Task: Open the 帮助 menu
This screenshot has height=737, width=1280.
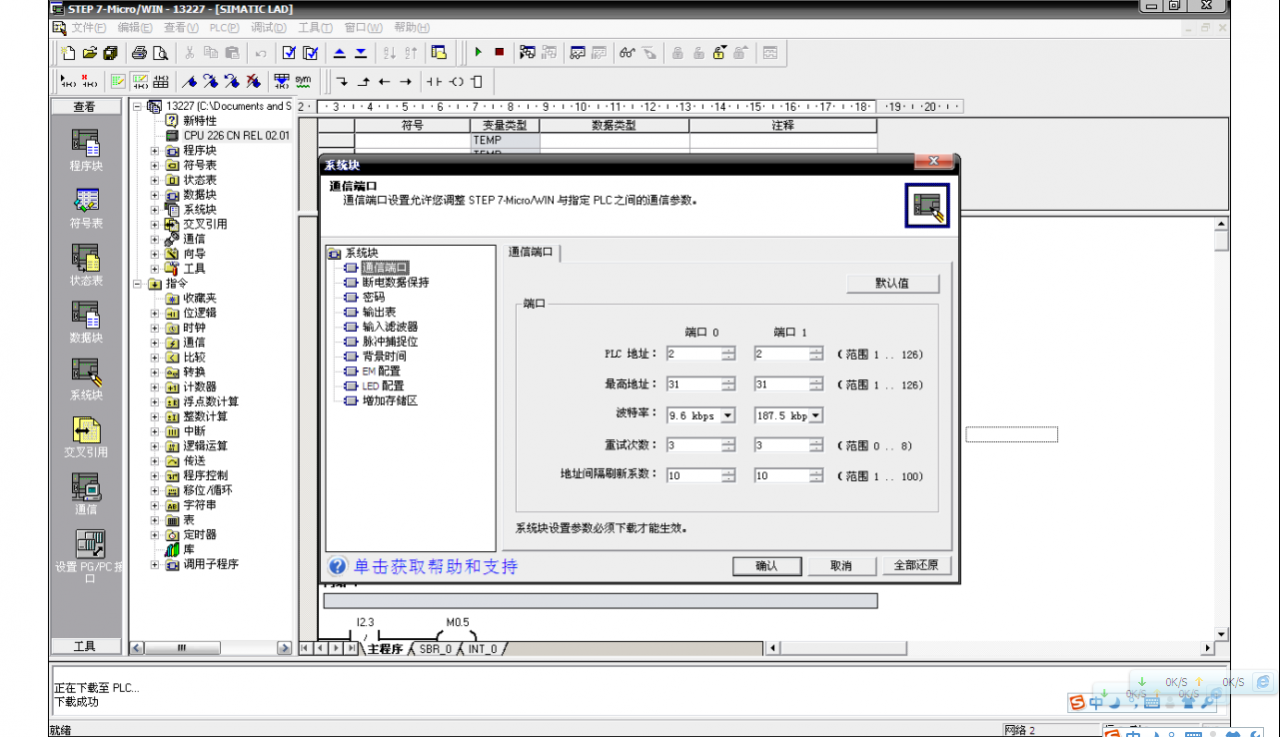Action: coord(411,28)
